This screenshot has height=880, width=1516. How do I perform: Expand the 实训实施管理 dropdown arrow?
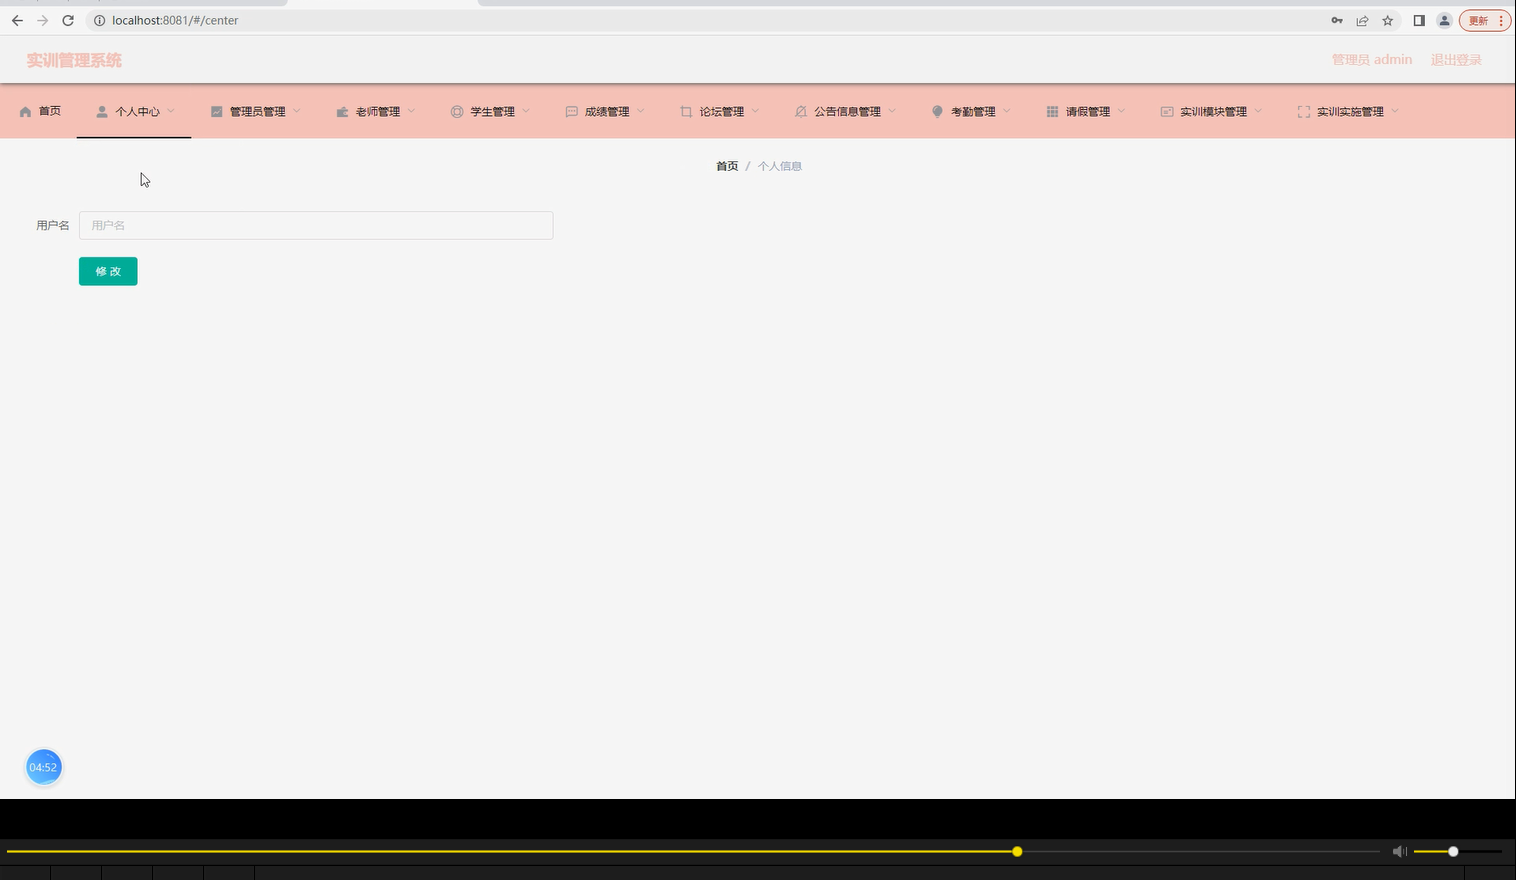[x=1395, y=111]
